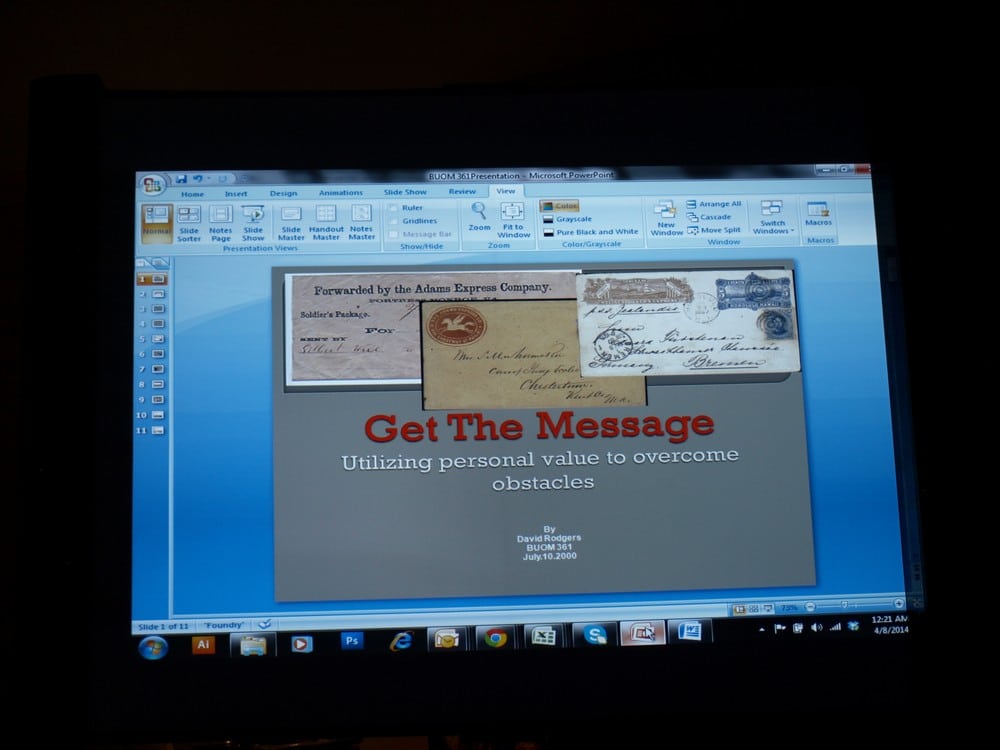Start slide show from status bar button
The image size is (1000, 750).
coord(768,609)
